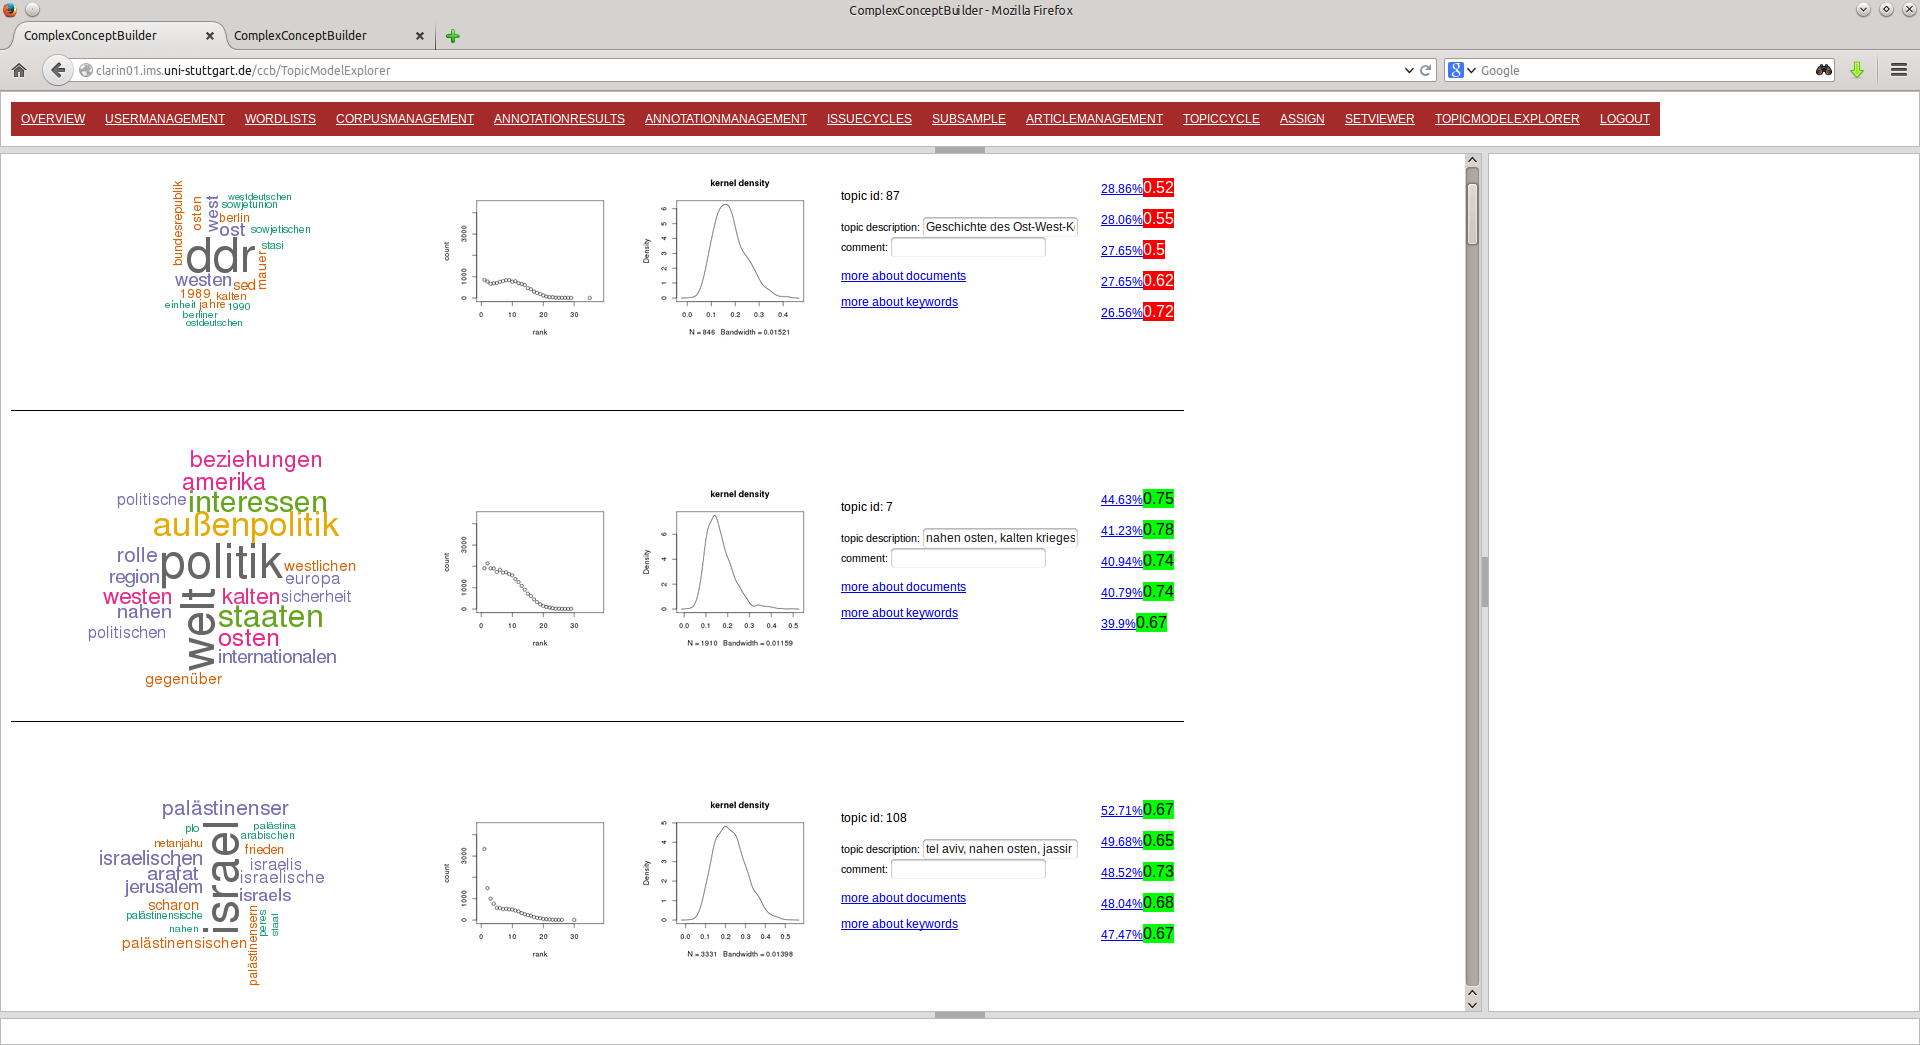Screen dimensions: 1920x1045
Task: Close the first ComplexConceptBuilder tab
Action: pyautogui.click(x=210, y=36)
